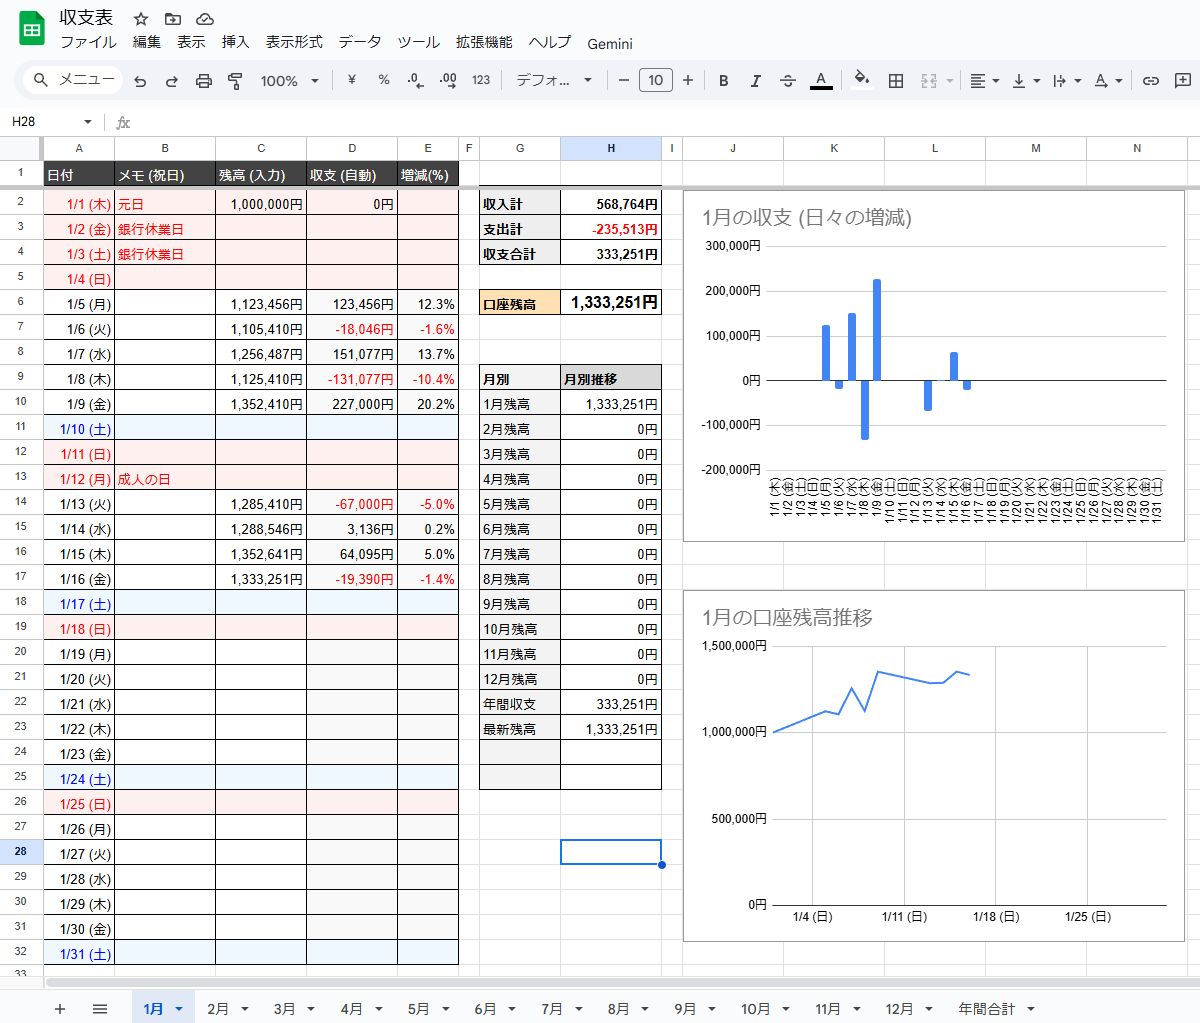Apply percent format
The image size is (1200, 1023).
384,80
